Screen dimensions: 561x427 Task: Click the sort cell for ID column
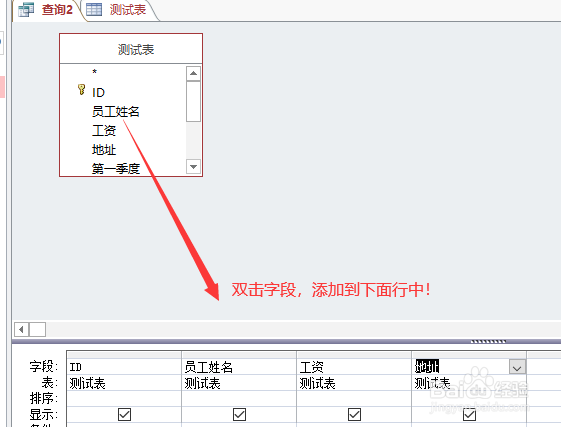tap(124, 398)
